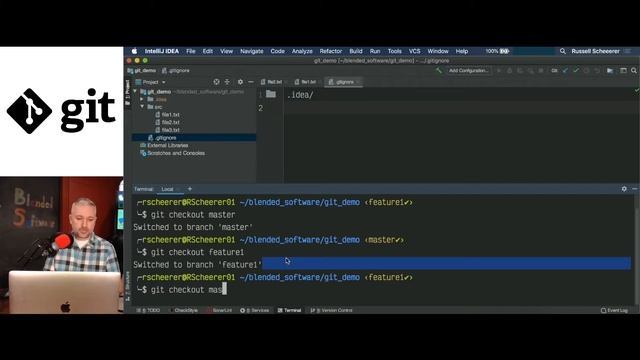Click the folder gutter icon on line 1

point(271,94)
